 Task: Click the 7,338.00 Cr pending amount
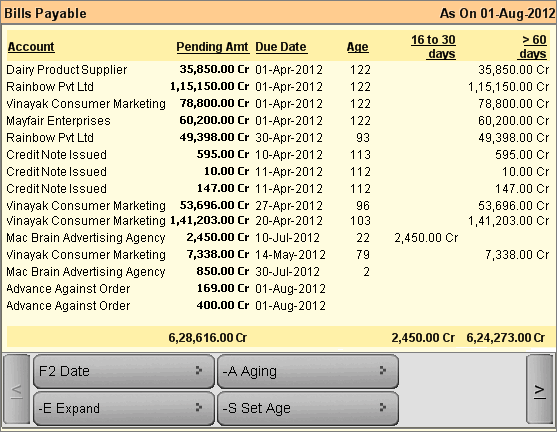coord(217,254)
